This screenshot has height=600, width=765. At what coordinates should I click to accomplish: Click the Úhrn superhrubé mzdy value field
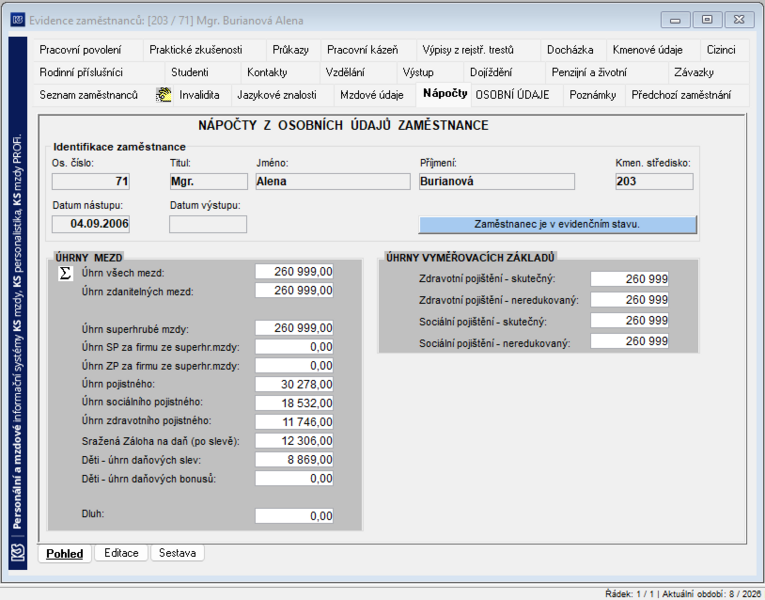click(x=294, y=328)
